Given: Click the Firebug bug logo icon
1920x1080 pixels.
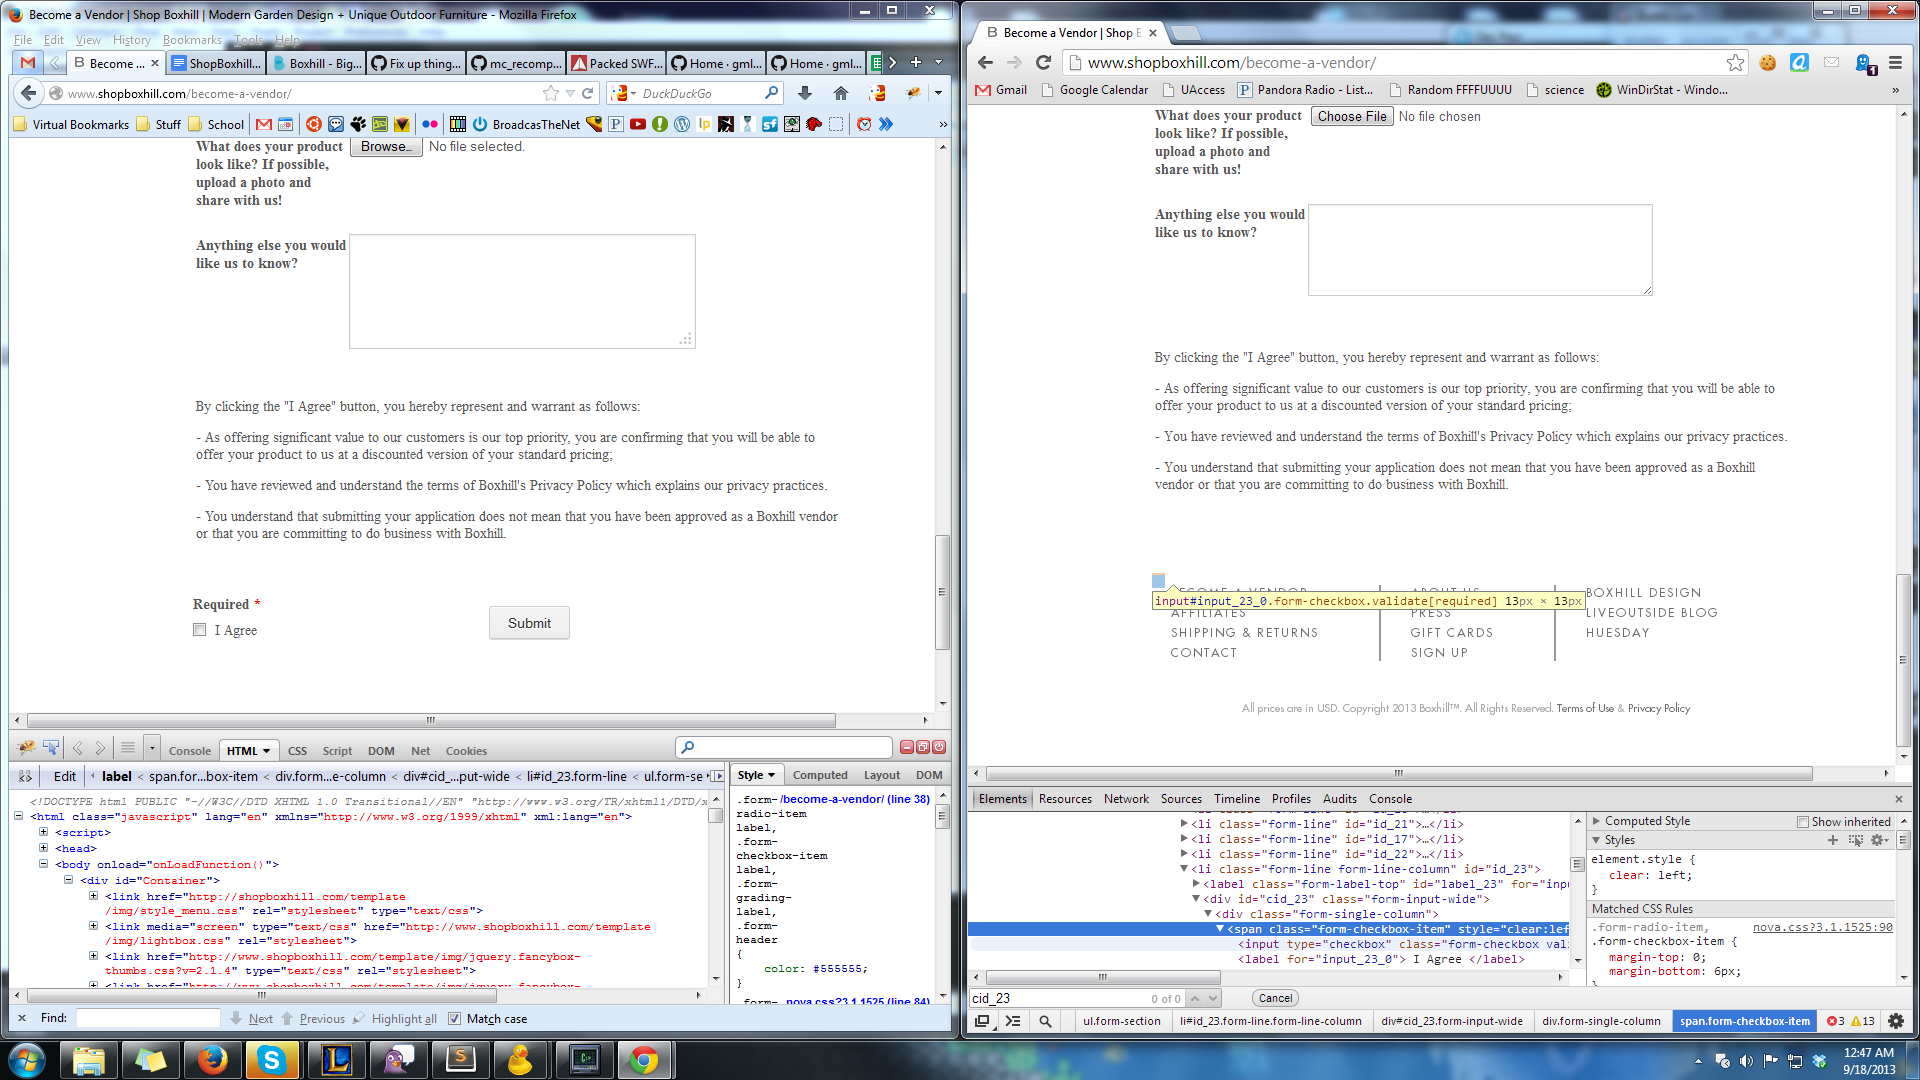Looking at the screenshot, I should click(x=26, y=748).
